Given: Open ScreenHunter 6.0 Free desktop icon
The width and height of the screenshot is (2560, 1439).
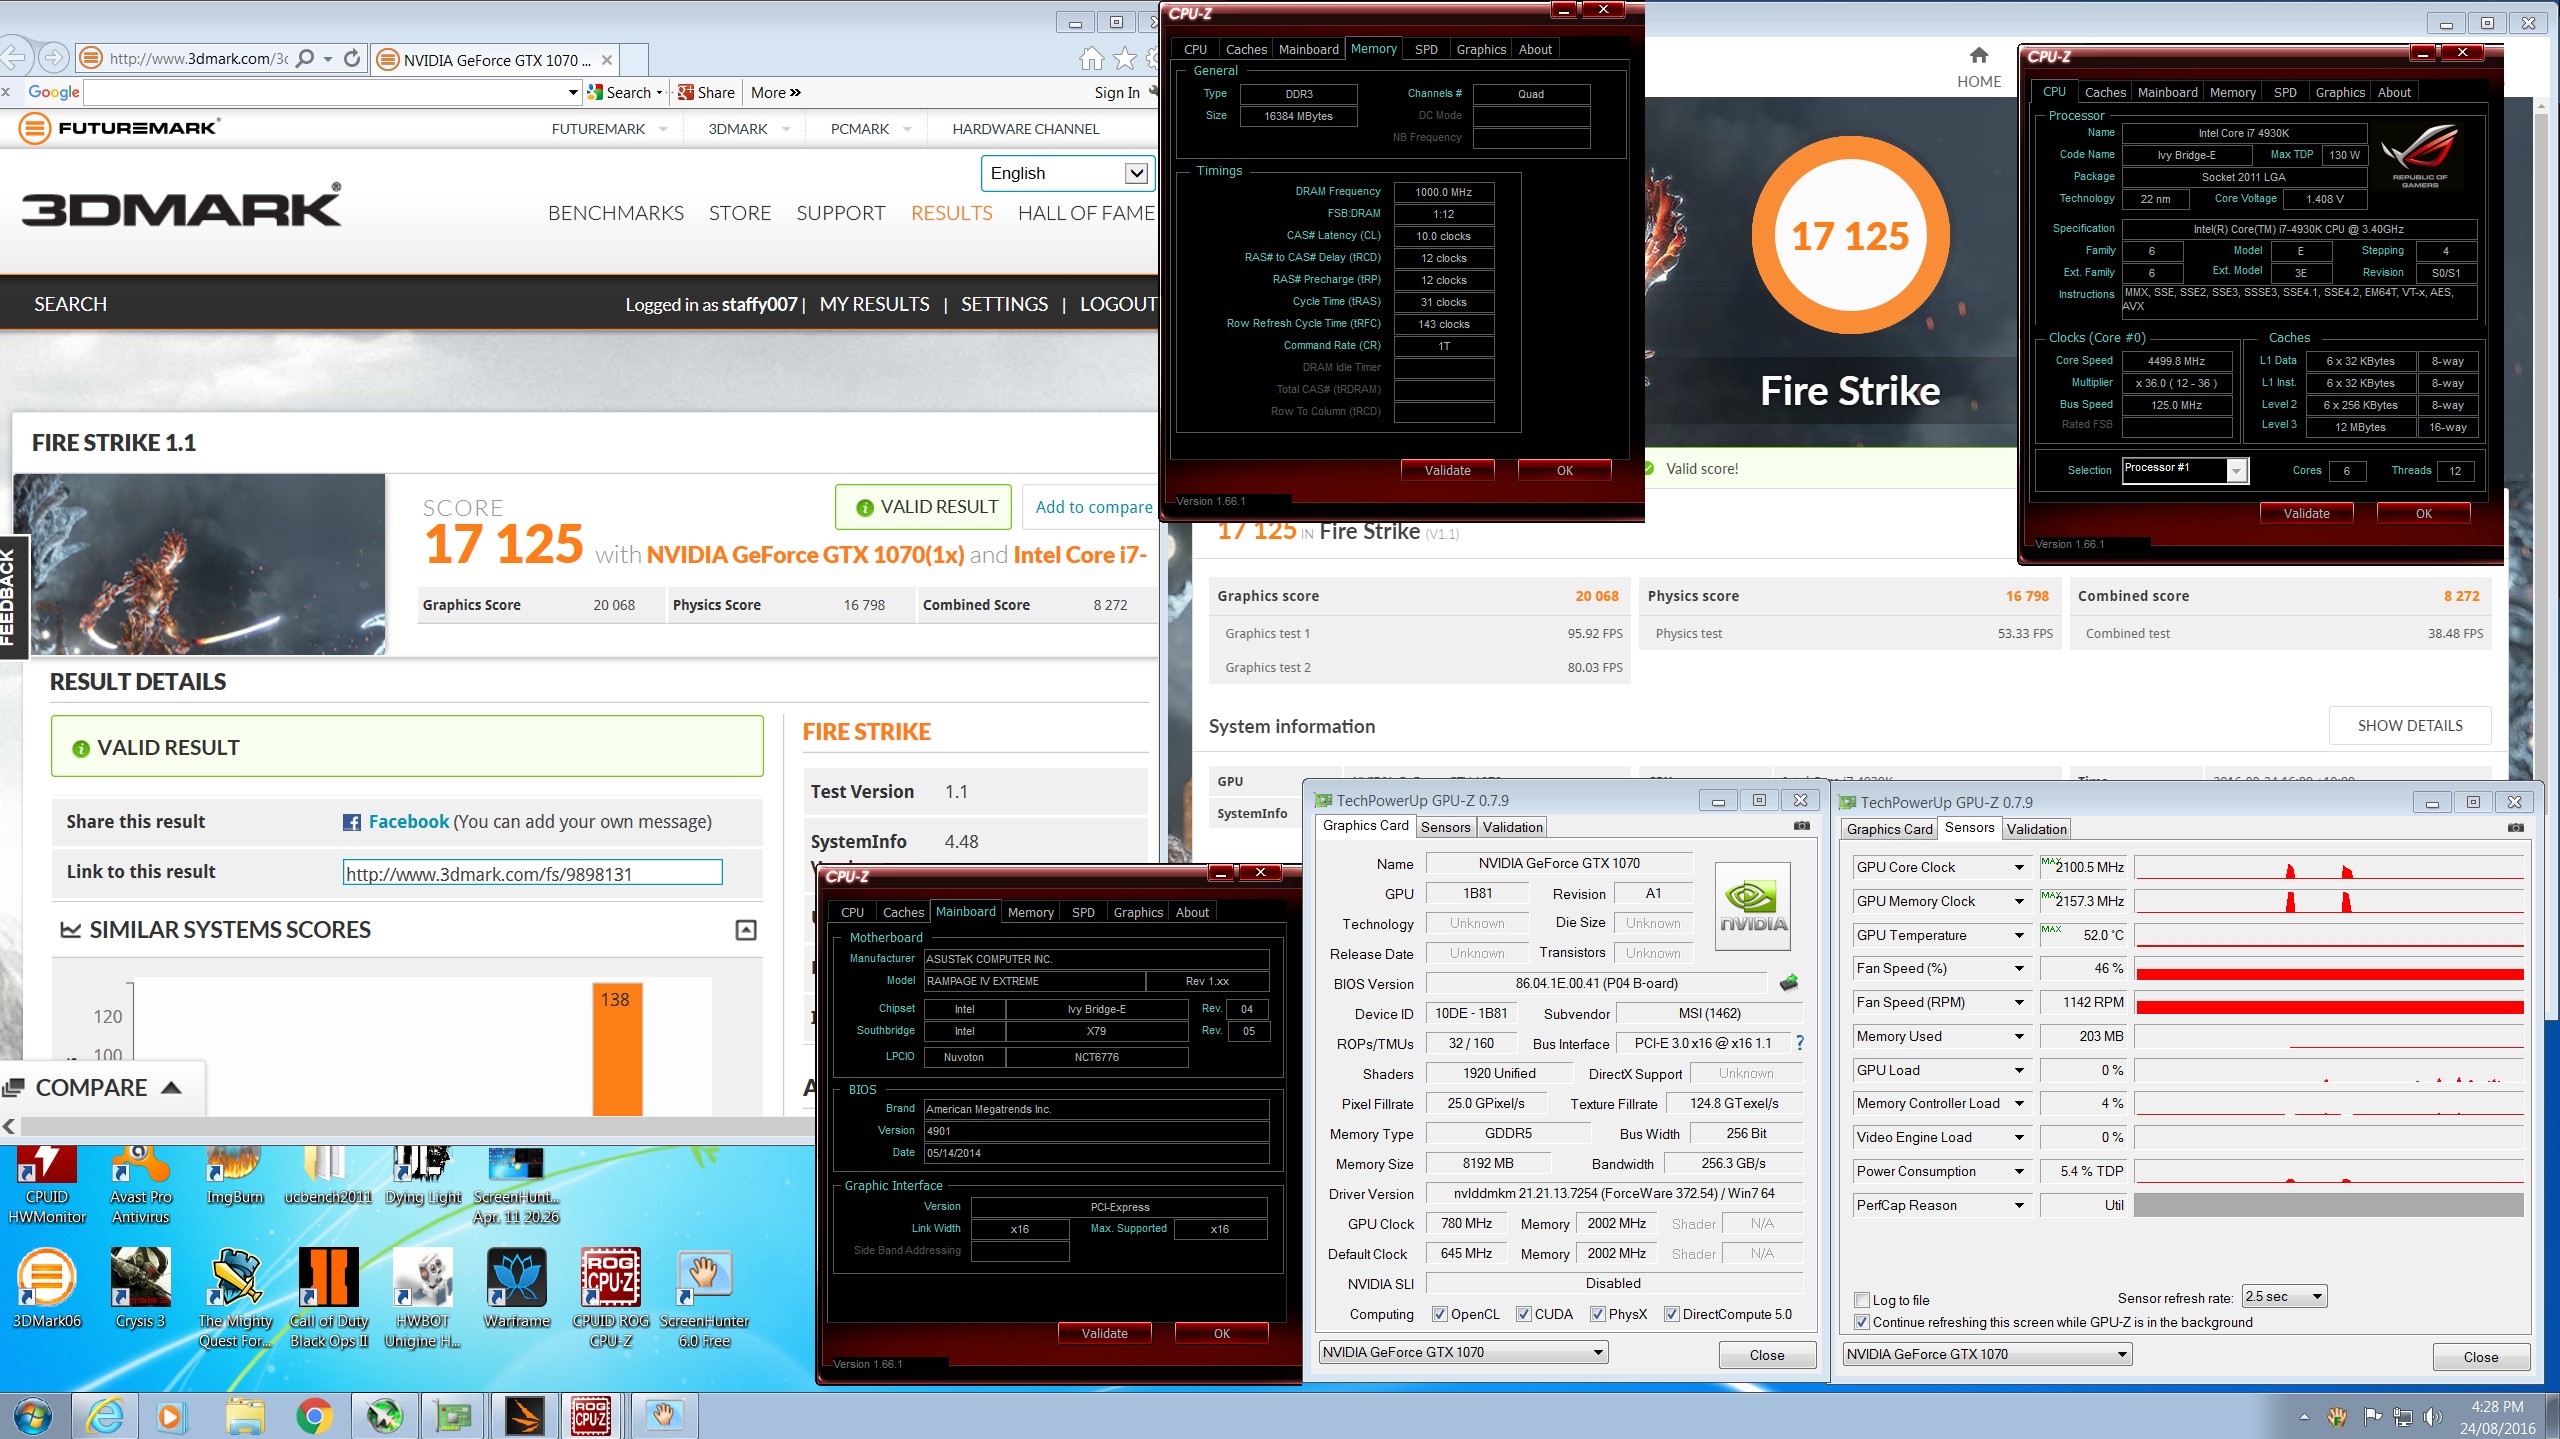Looking at the screenshot, I should pos(704,1298).
